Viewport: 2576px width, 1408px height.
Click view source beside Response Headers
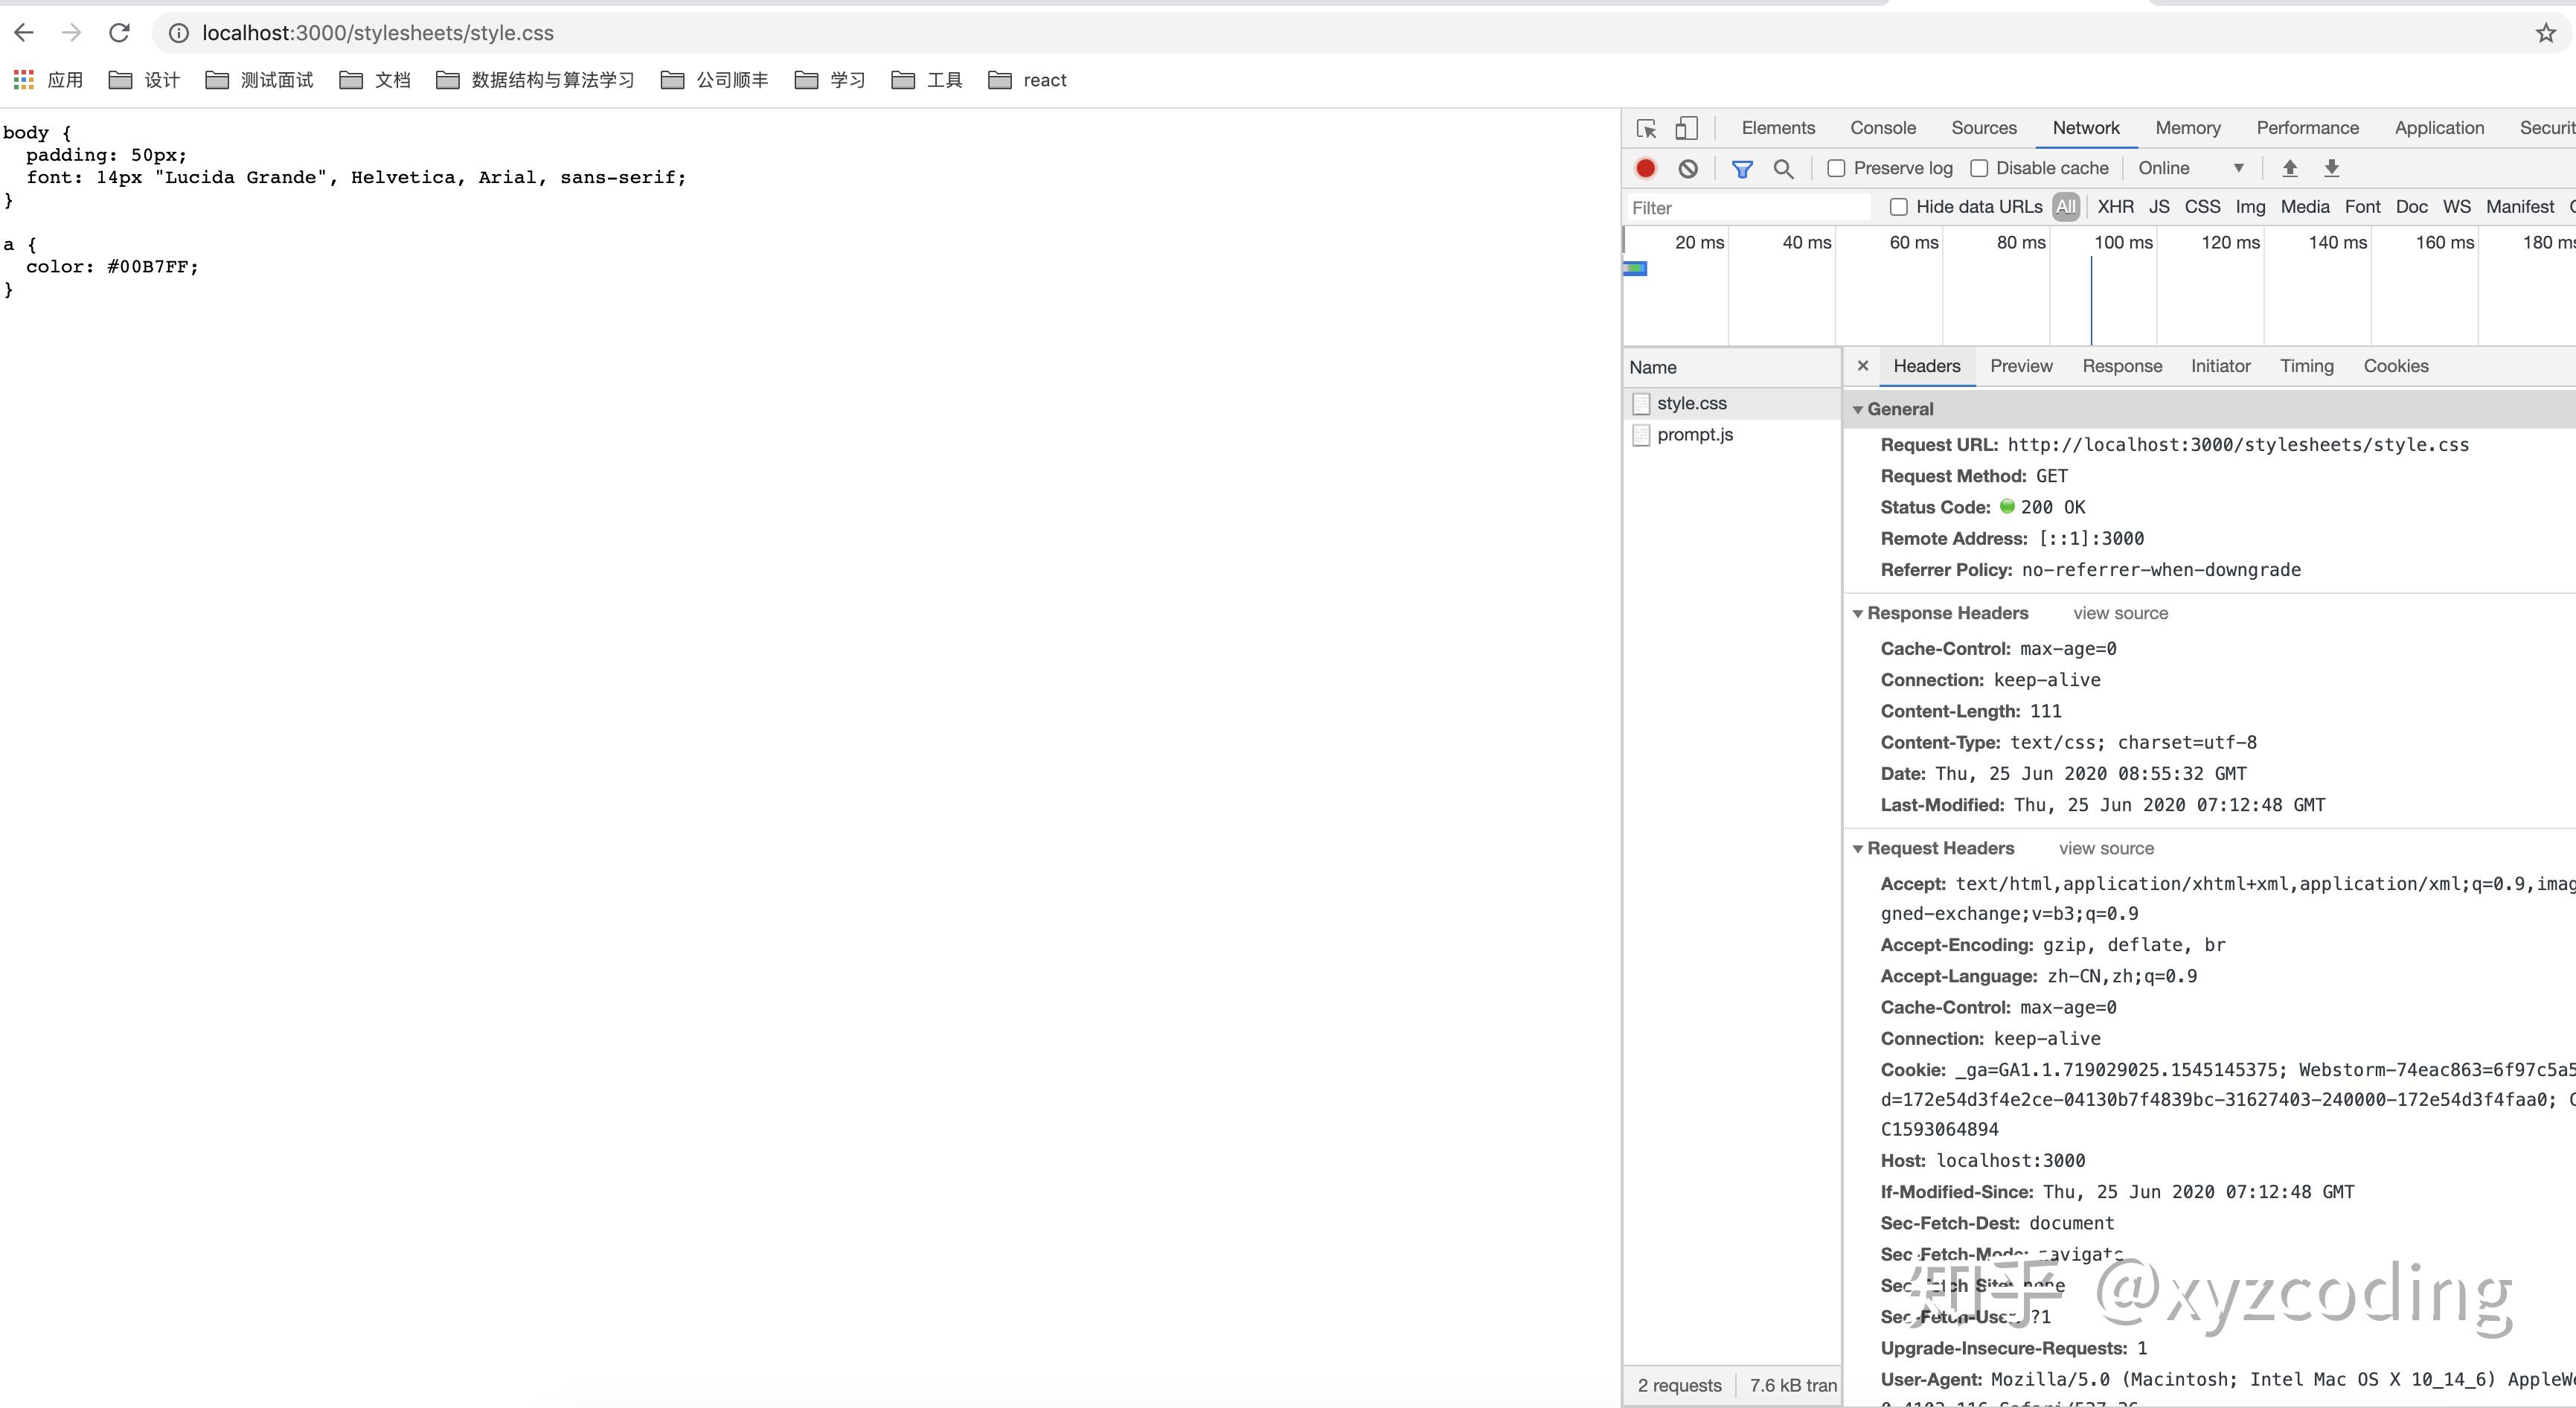[x=2120, y=613]
